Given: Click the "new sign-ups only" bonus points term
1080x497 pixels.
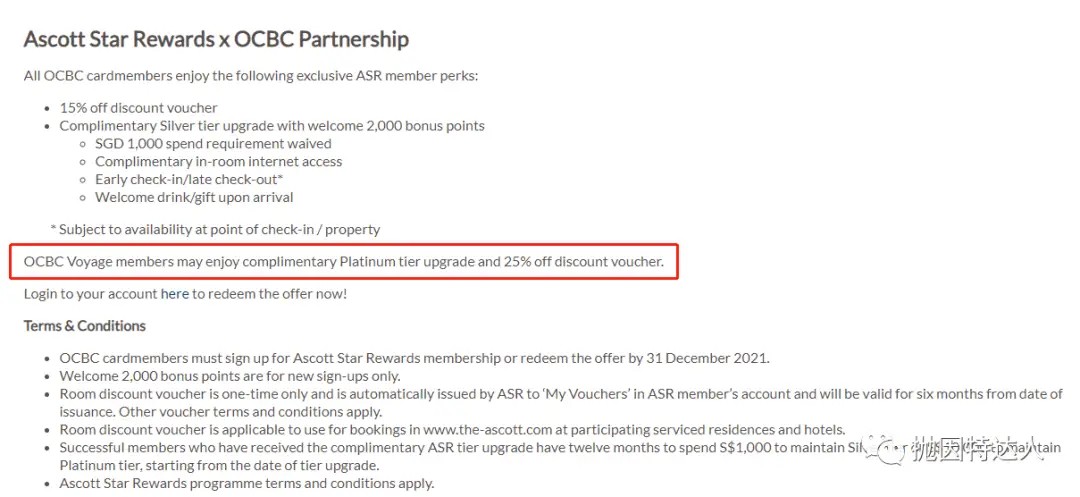Looking at the screenshot, I should click(x=229, y=376).
